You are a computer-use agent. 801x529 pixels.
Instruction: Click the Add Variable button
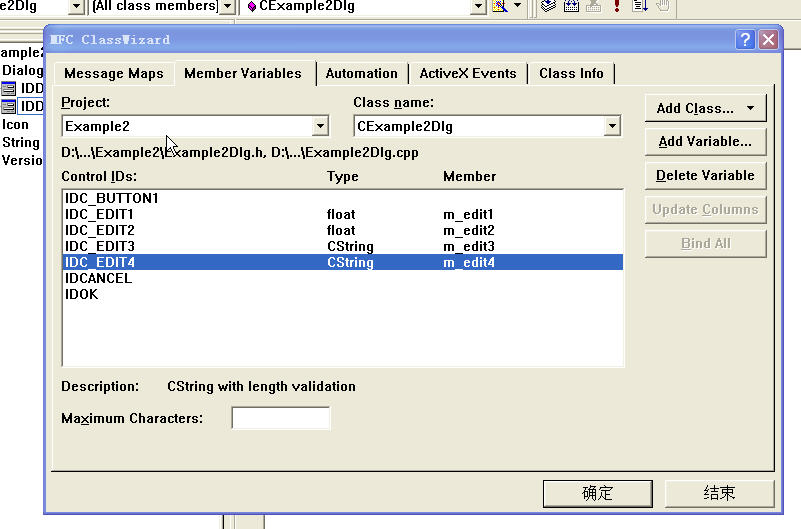(x=705, y=141)
